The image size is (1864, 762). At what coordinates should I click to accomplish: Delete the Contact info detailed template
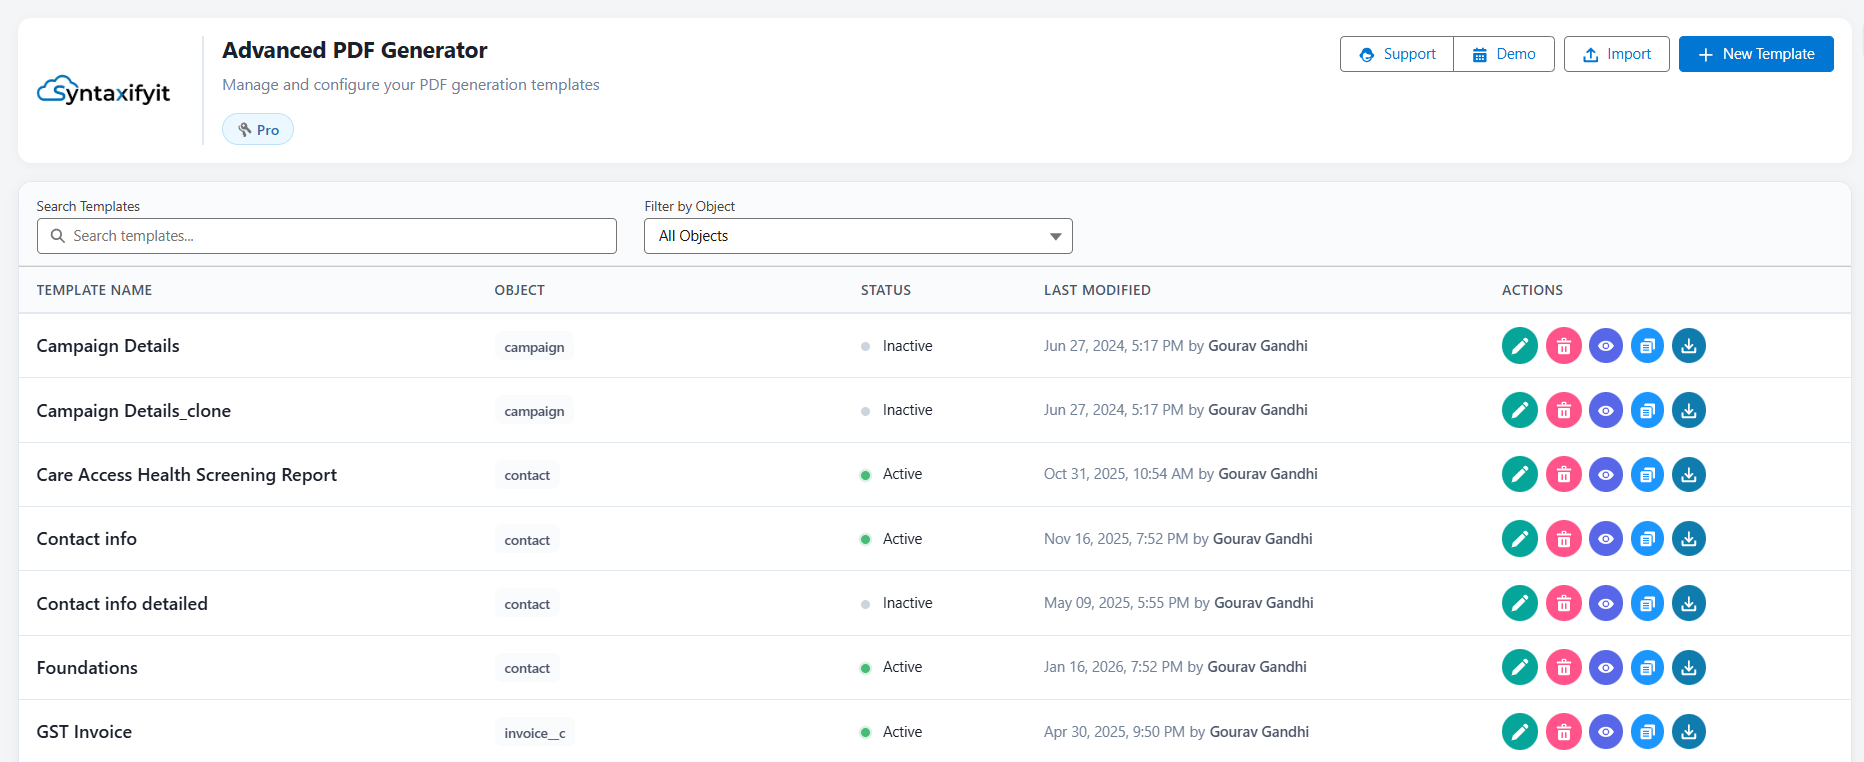[x=1563, y=603]
